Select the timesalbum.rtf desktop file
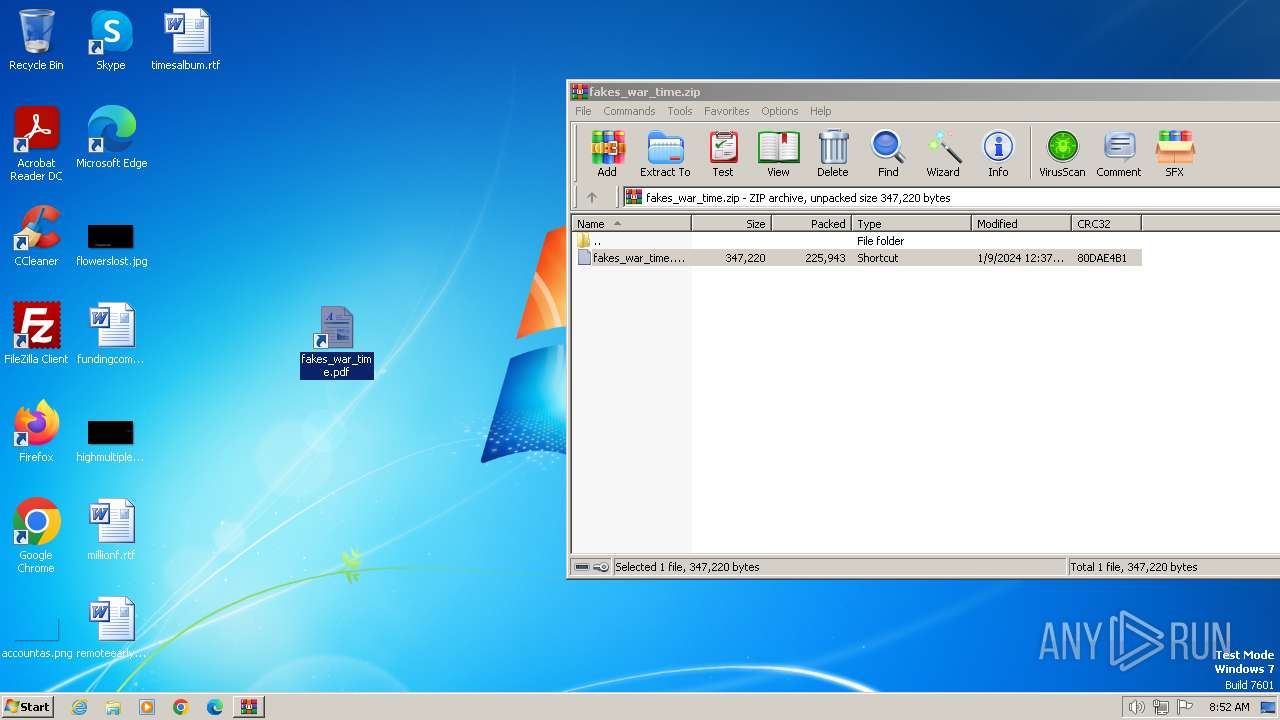The image size is (1280, 720). pos(185,40)
